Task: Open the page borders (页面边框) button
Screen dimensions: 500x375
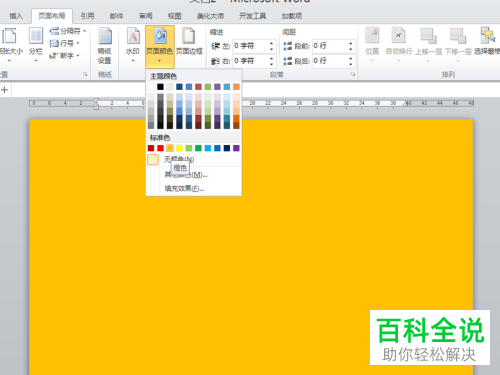Action: pyautogui.click(x=189, y=42)
